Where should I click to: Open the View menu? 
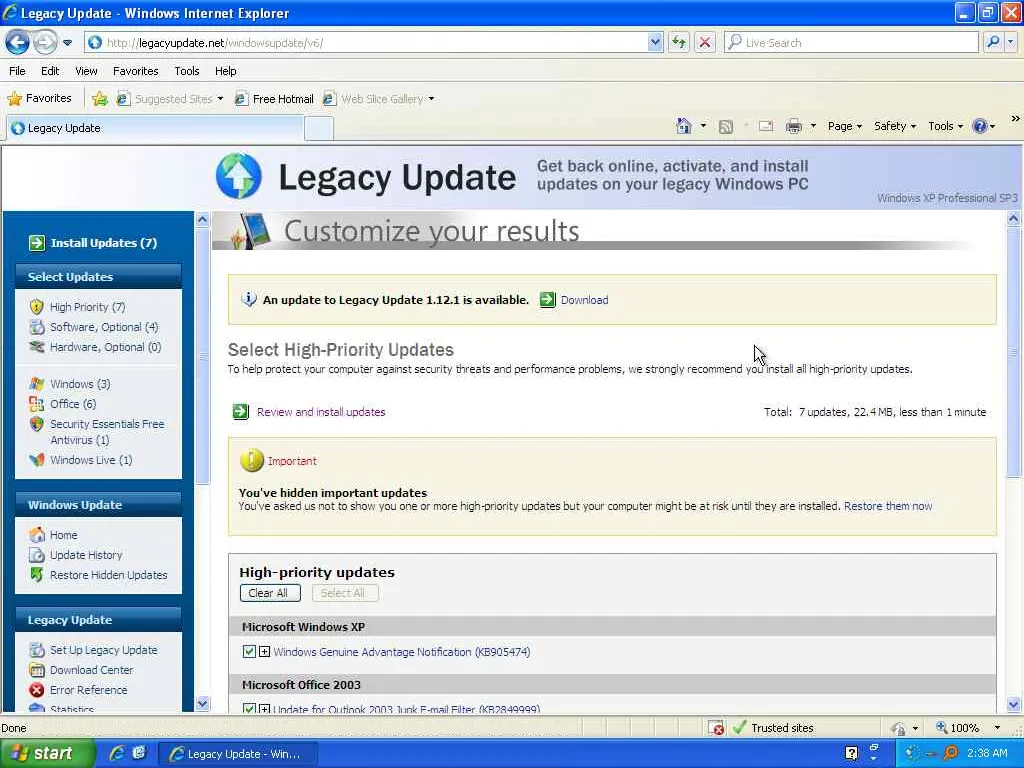pos(86,71)
